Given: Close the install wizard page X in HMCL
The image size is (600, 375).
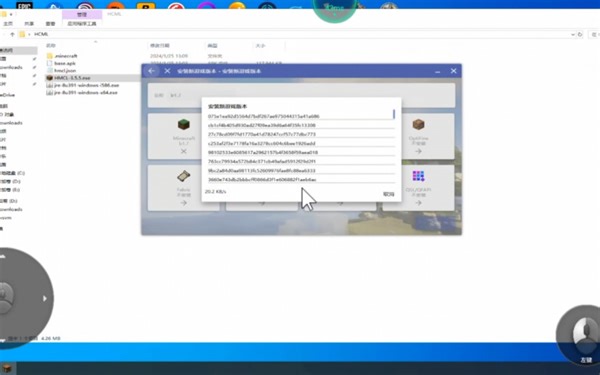Looking at the screenshot, I should pos(167,71).
